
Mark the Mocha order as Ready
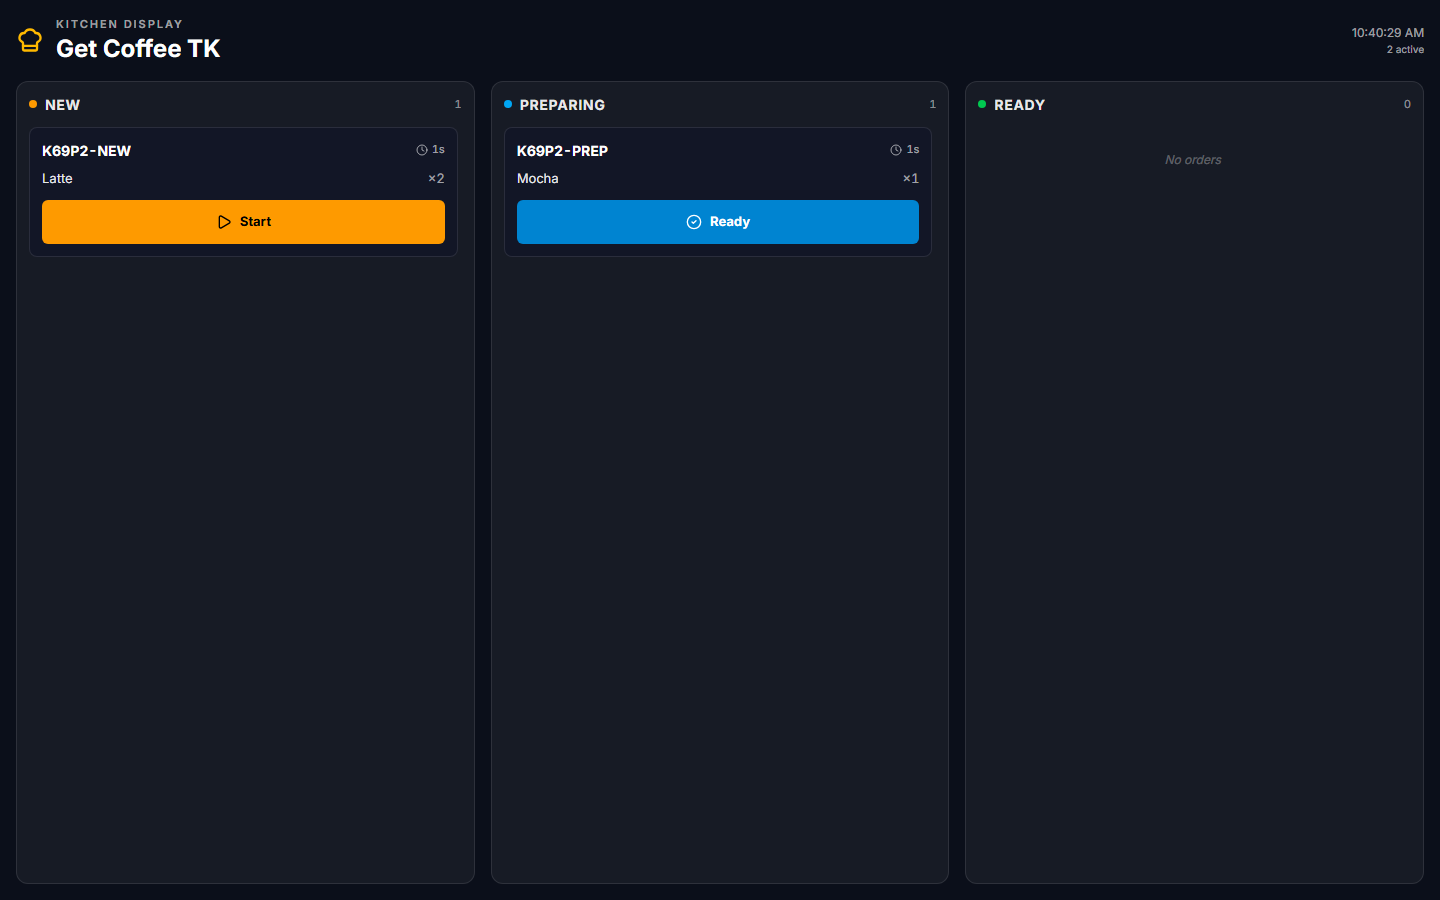[717, 222]
